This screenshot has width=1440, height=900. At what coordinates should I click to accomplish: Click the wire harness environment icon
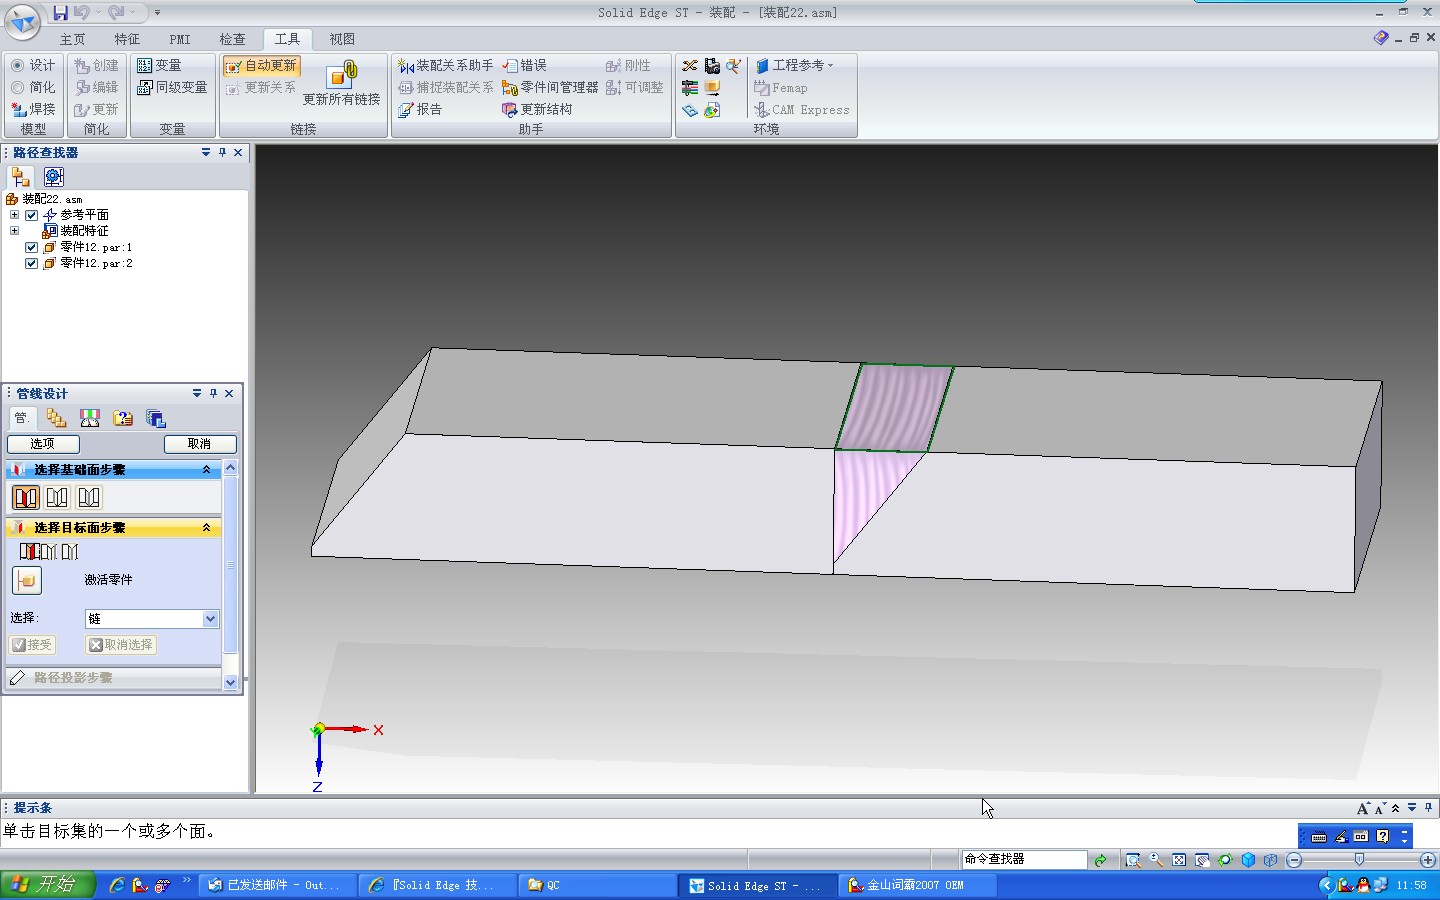point(690,88)
